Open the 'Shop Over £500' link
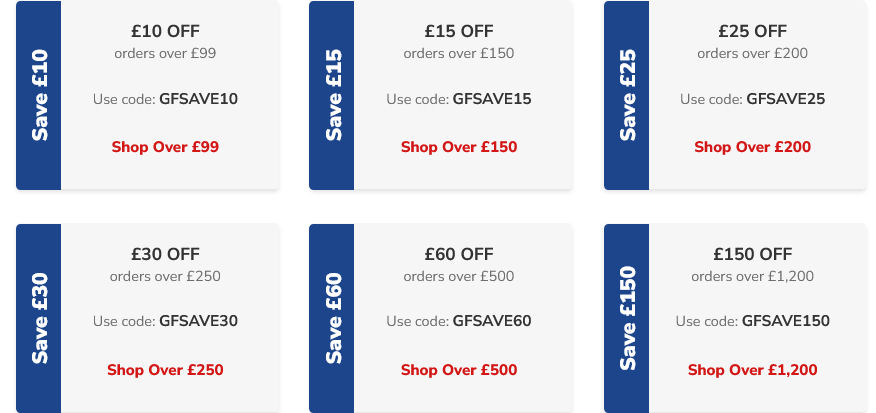This screenshot has height=413, width=876. pos(459,370)
